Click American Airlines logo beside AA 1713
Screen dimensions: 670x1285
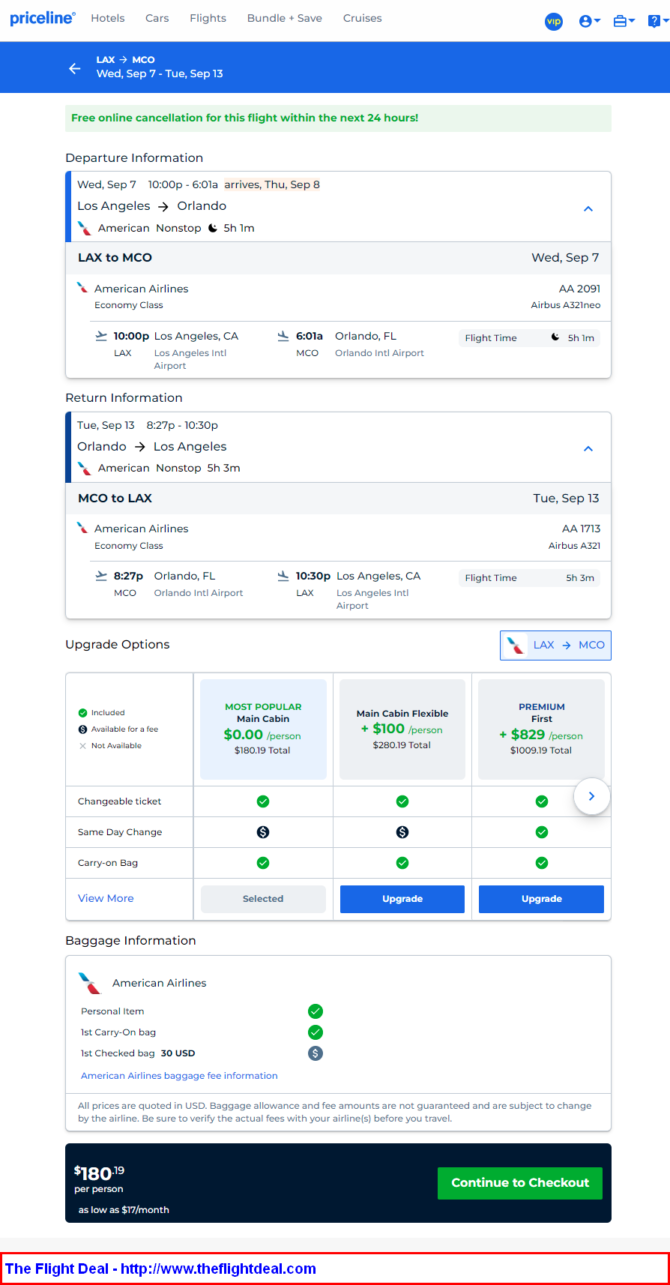(x=83, y=528)
